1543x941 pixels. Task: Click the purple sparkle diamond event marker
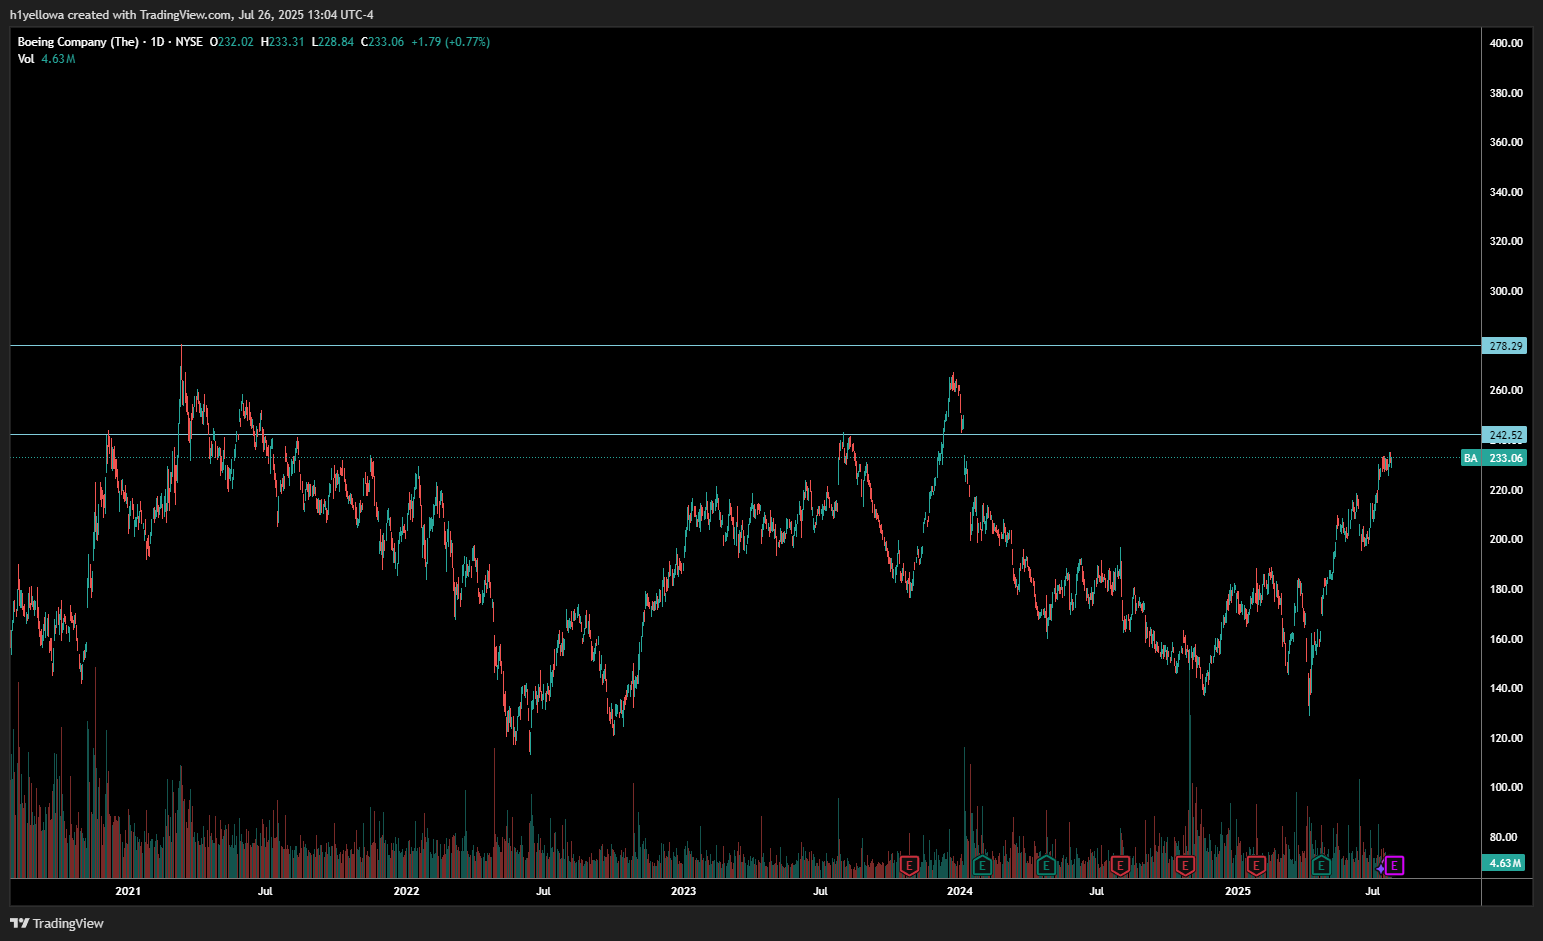pos(1380,867)
